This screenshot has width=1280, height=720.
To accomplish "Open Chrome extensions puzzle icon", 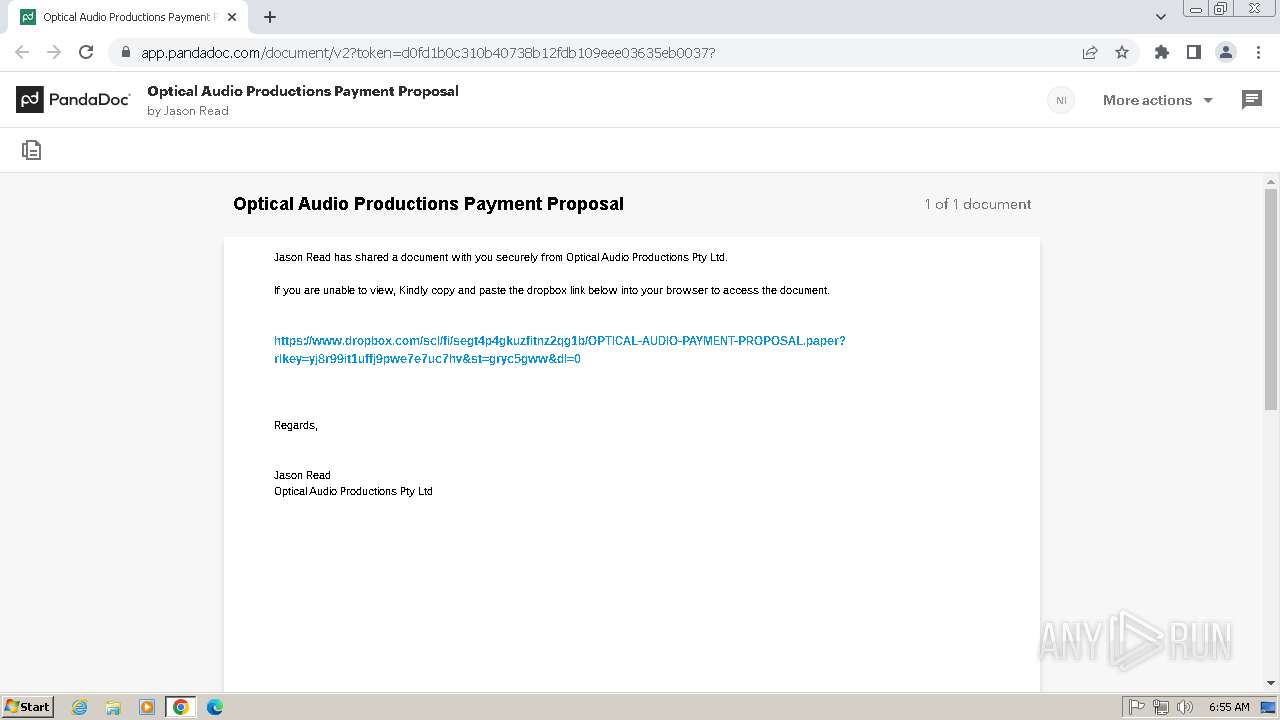I will point(1162,52).
